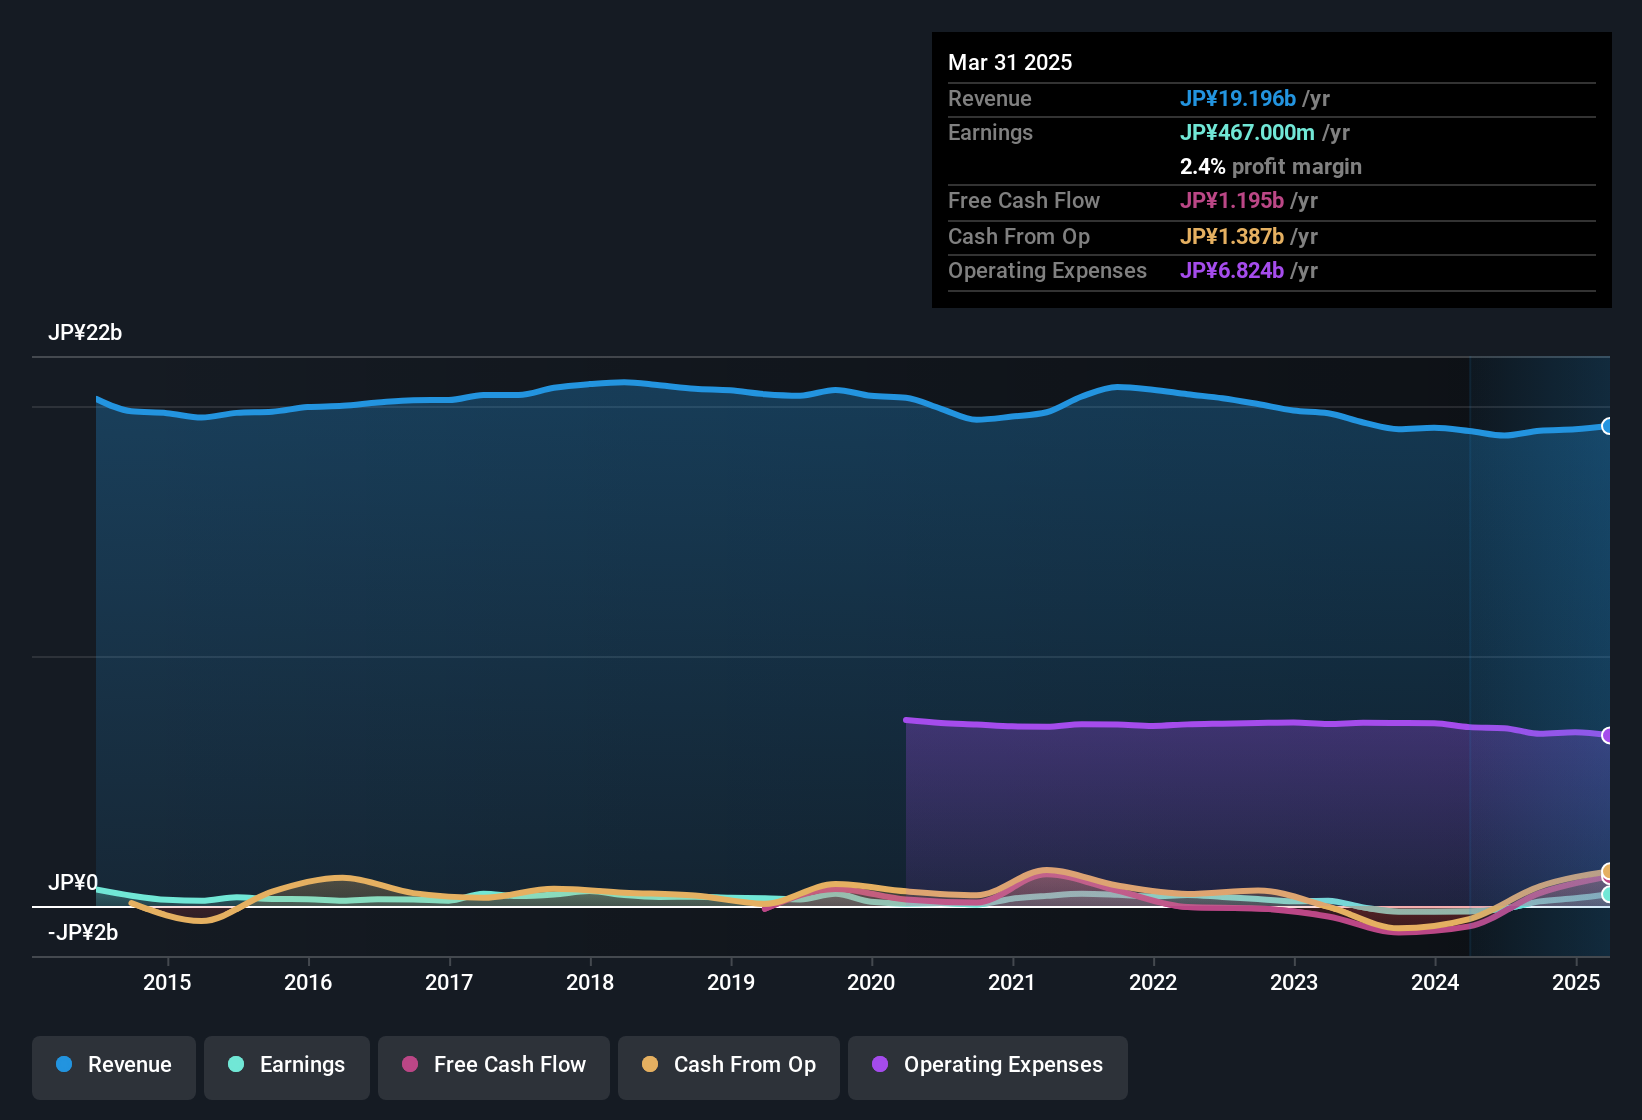This screenshot has width=1642, height=1120.
Task: Click the JP¥0 y-axis label
Action: pos(73,883)
